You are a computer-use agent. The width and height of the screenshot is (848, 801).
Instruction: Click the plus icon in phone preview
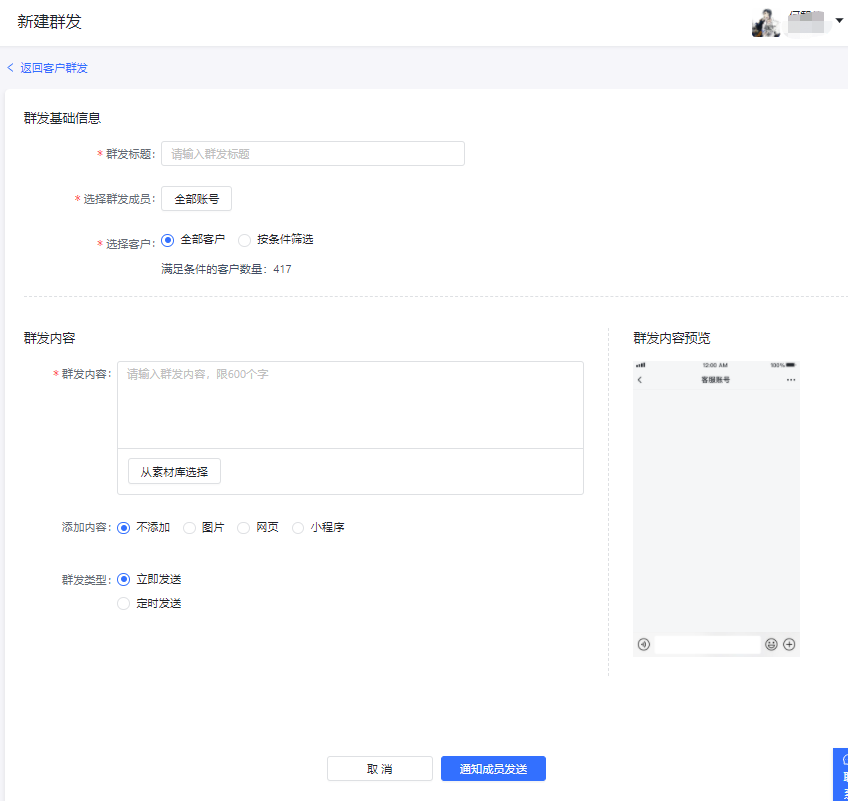789,645
